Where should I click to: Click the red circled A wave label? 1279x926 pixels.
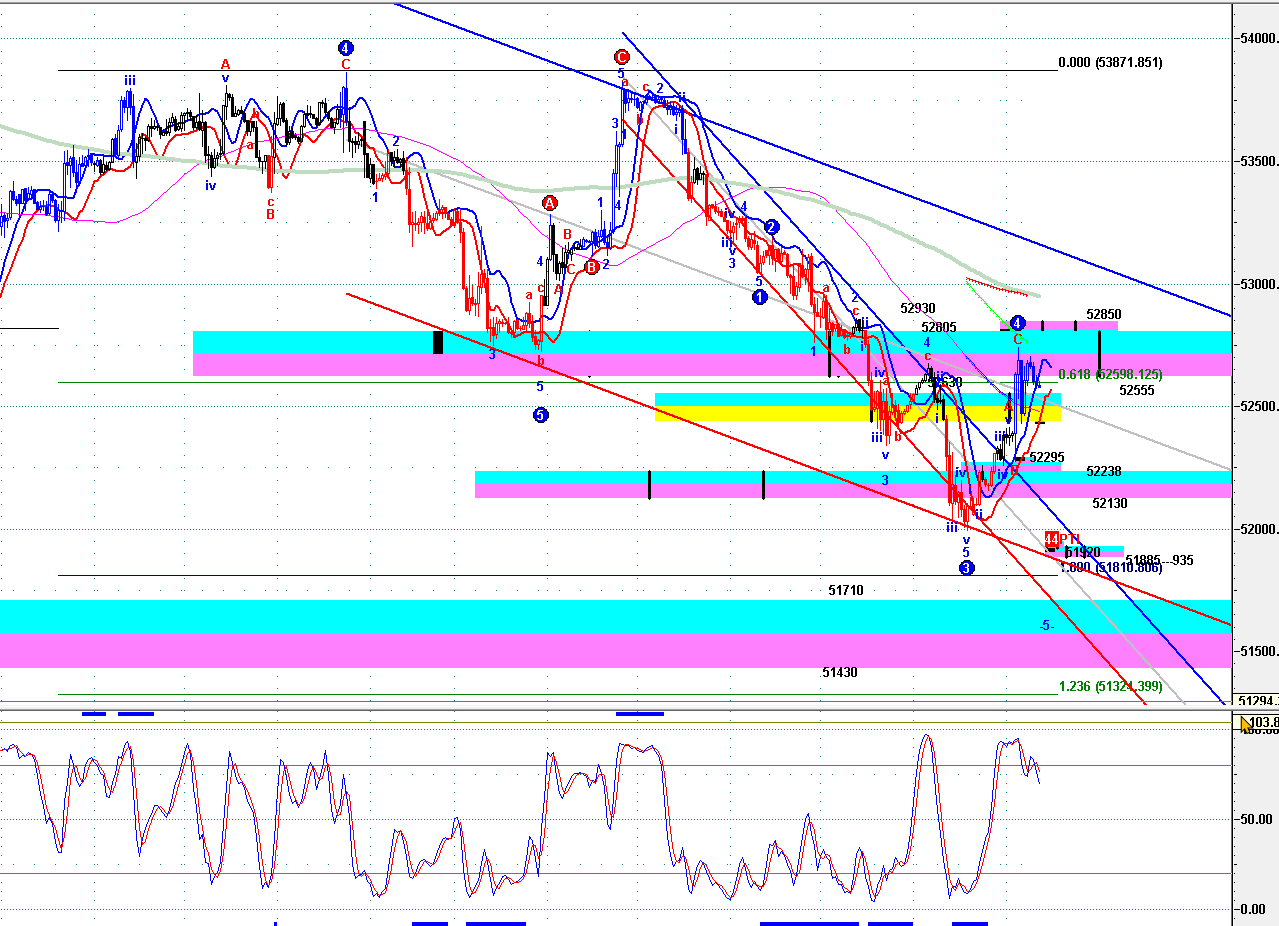[x=550, y=203]
